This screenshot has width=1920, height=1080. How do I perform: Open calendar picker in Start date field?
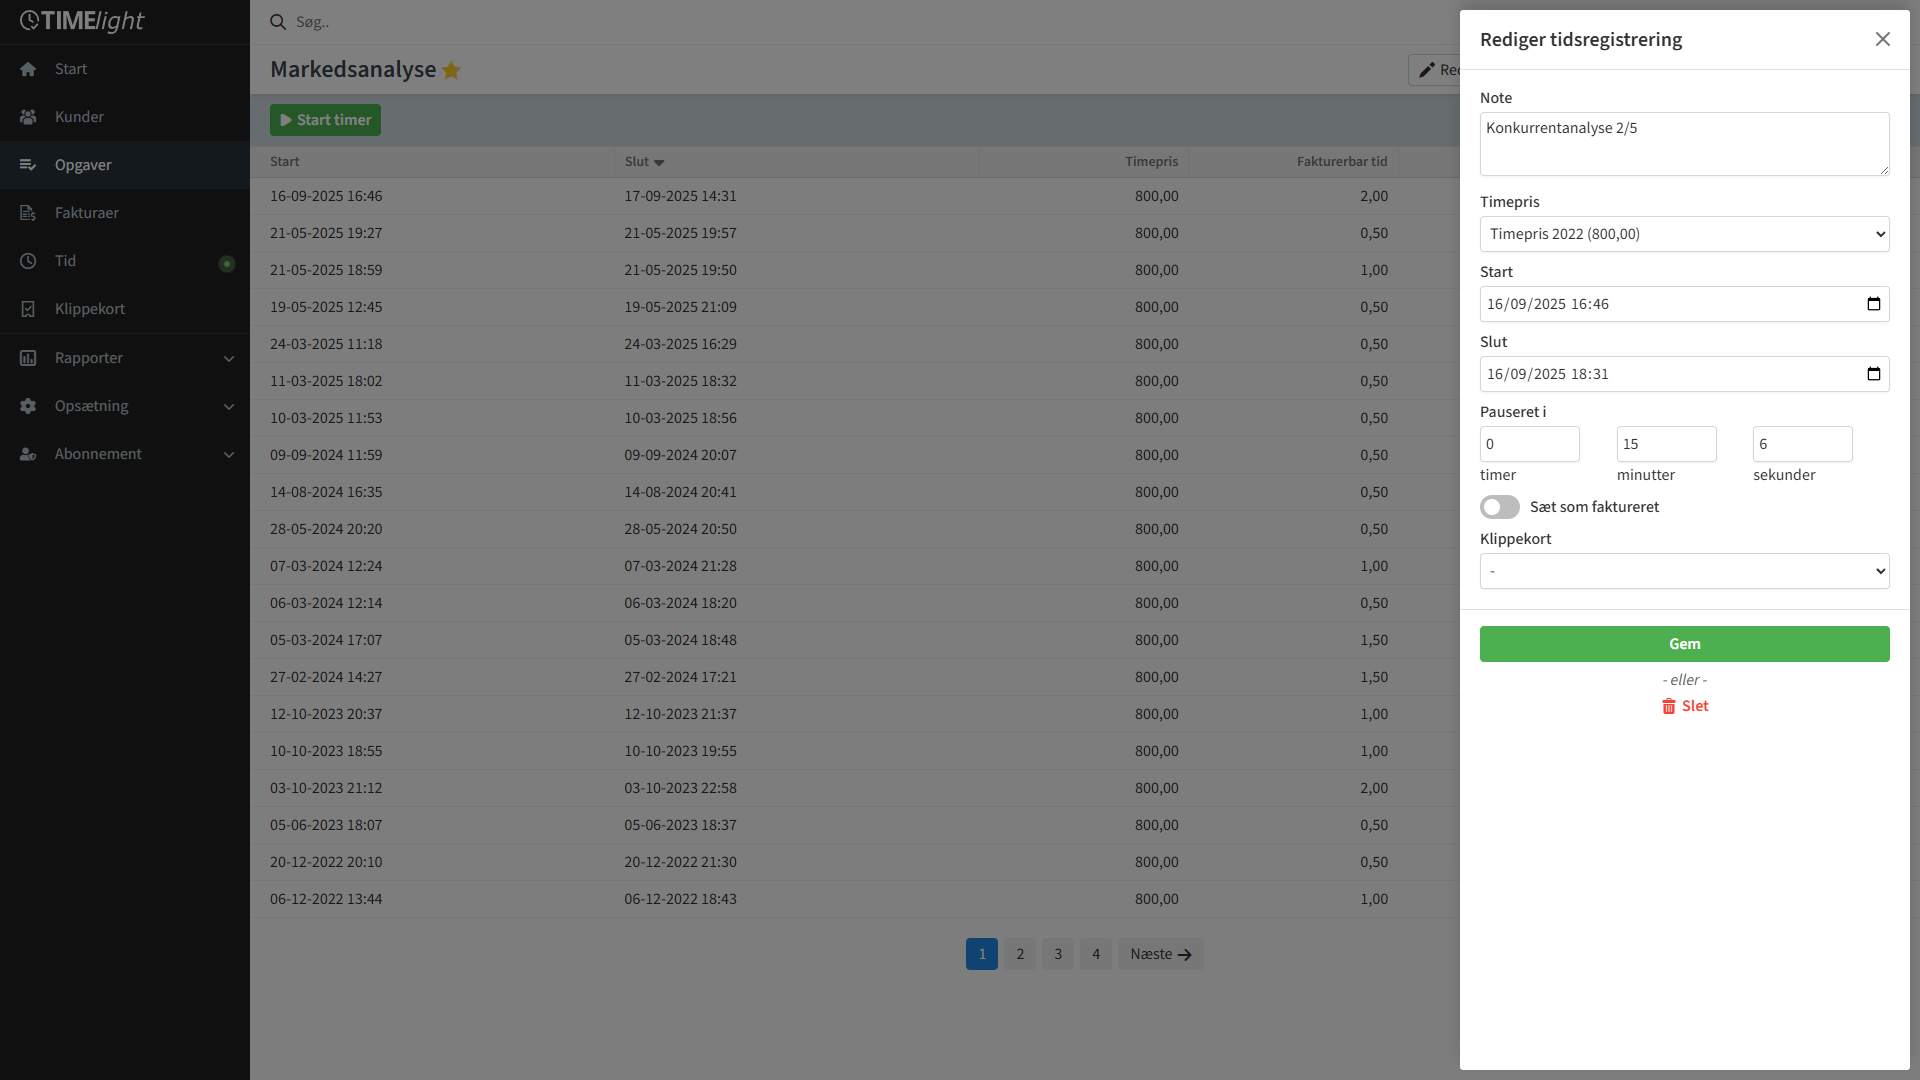(1873, 304)
